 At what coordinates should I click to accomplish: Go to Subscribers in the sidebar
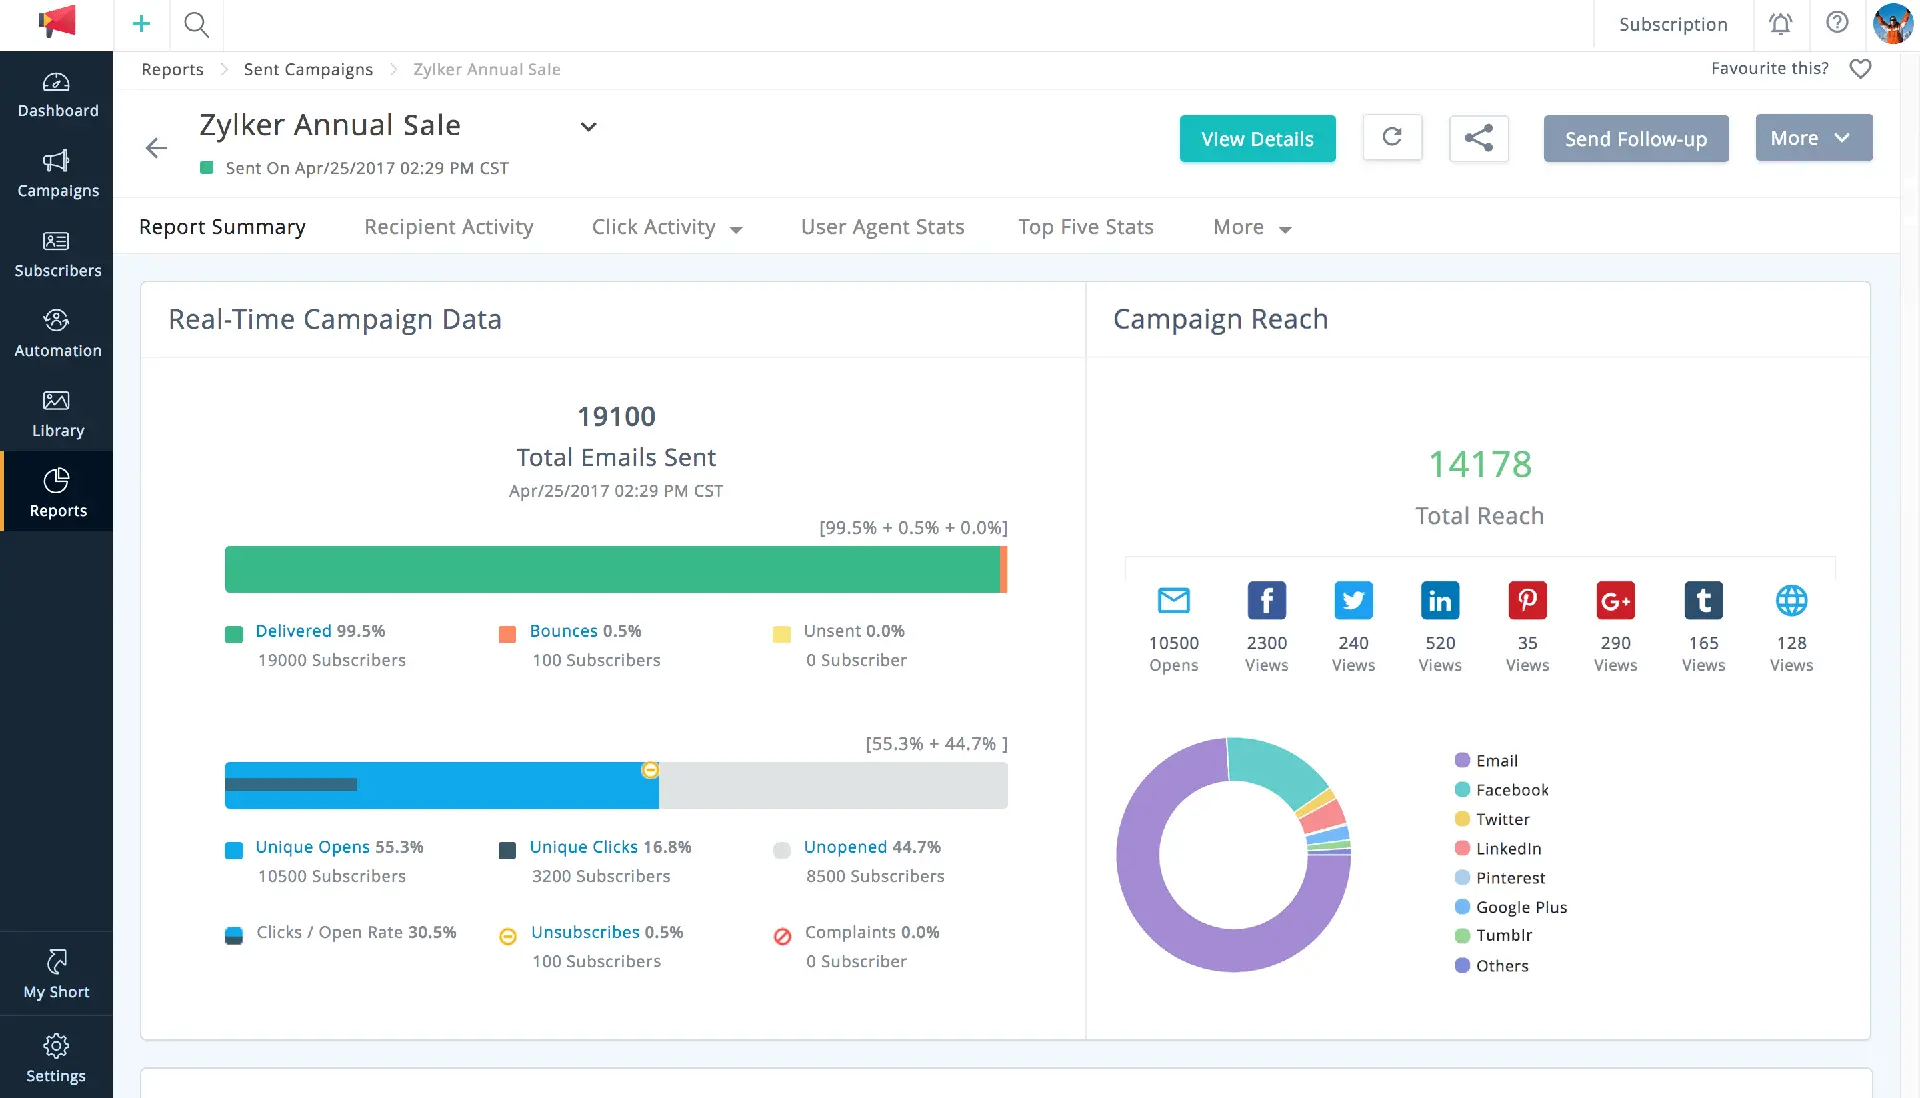click(57, 255)
